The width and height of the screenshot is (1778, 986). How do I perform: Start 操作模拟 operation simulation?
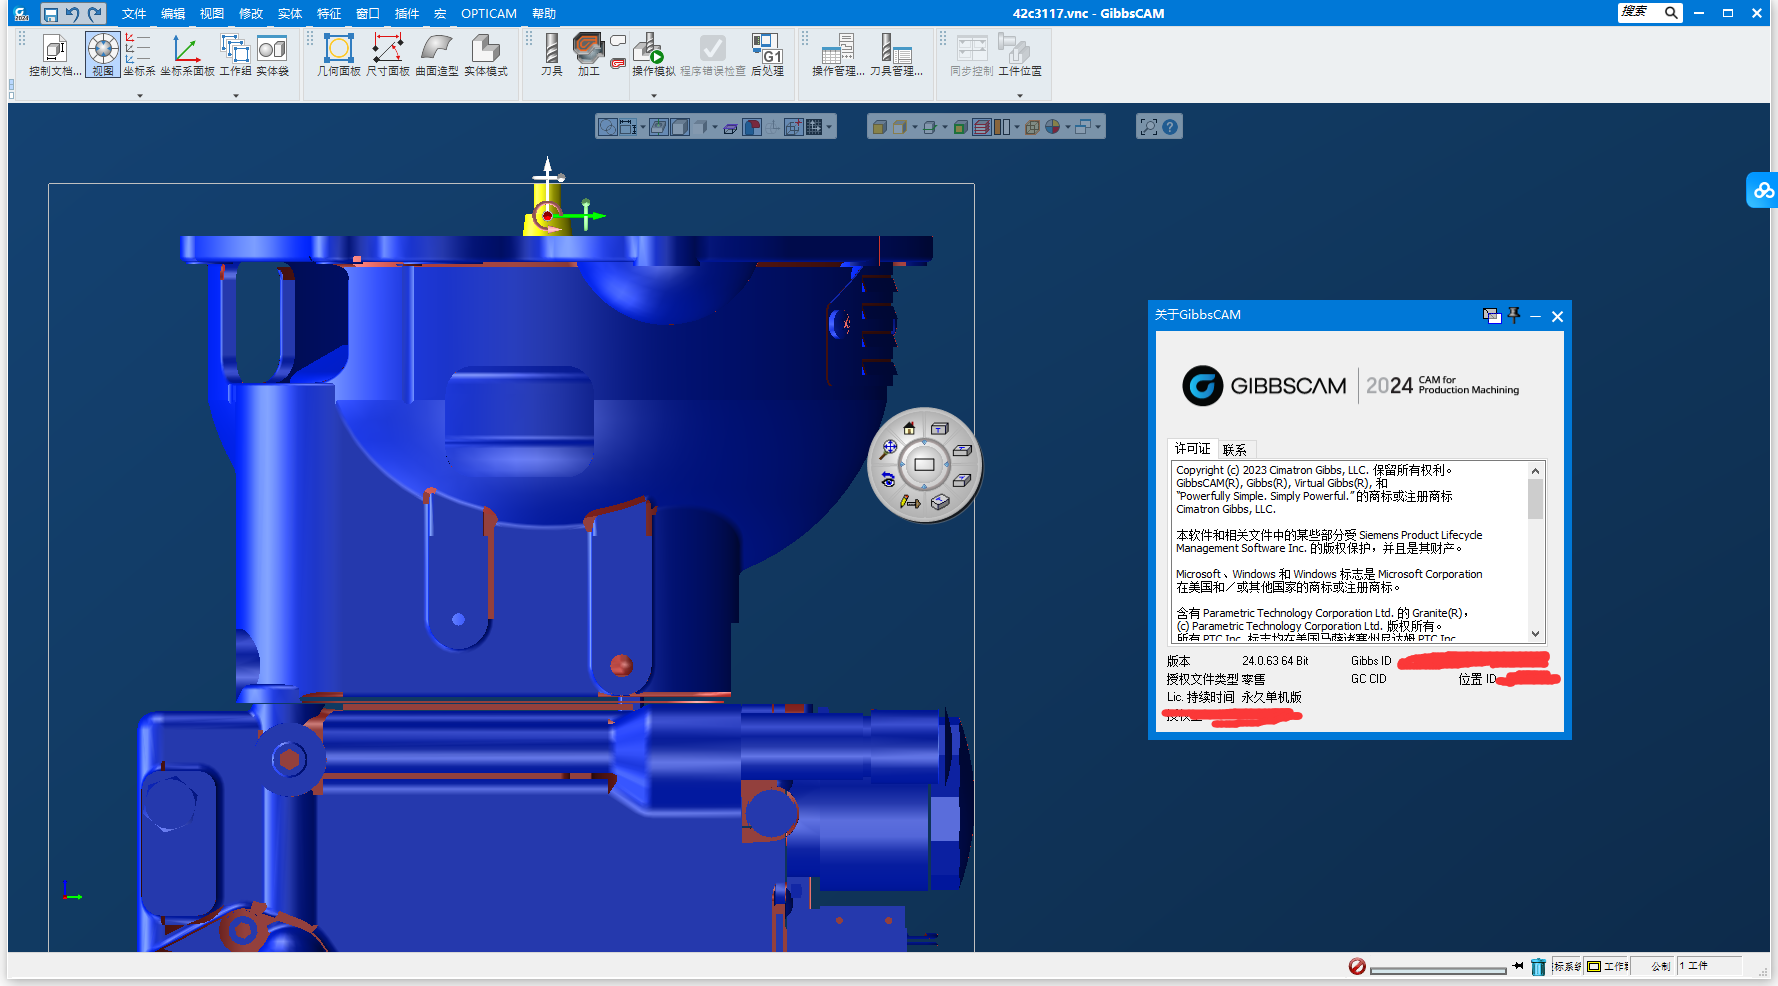(x=653, y=54)
